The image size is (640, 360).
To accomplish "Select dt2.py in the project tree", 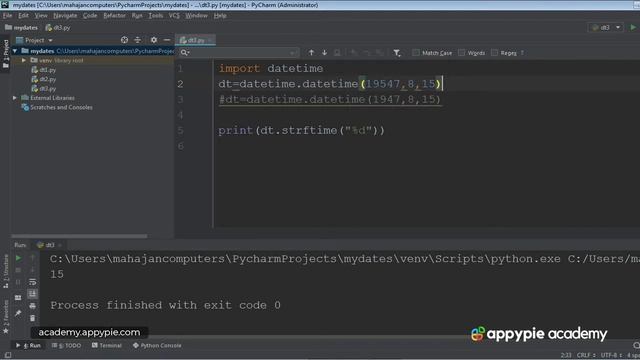I will (x=44, y=79).
